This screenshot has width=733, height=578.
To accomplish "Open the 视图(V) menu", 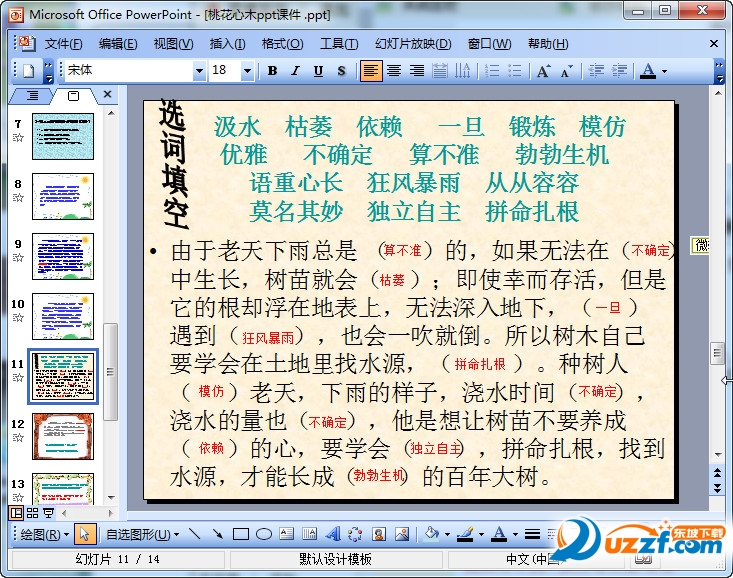I will (x=173, y=44).
